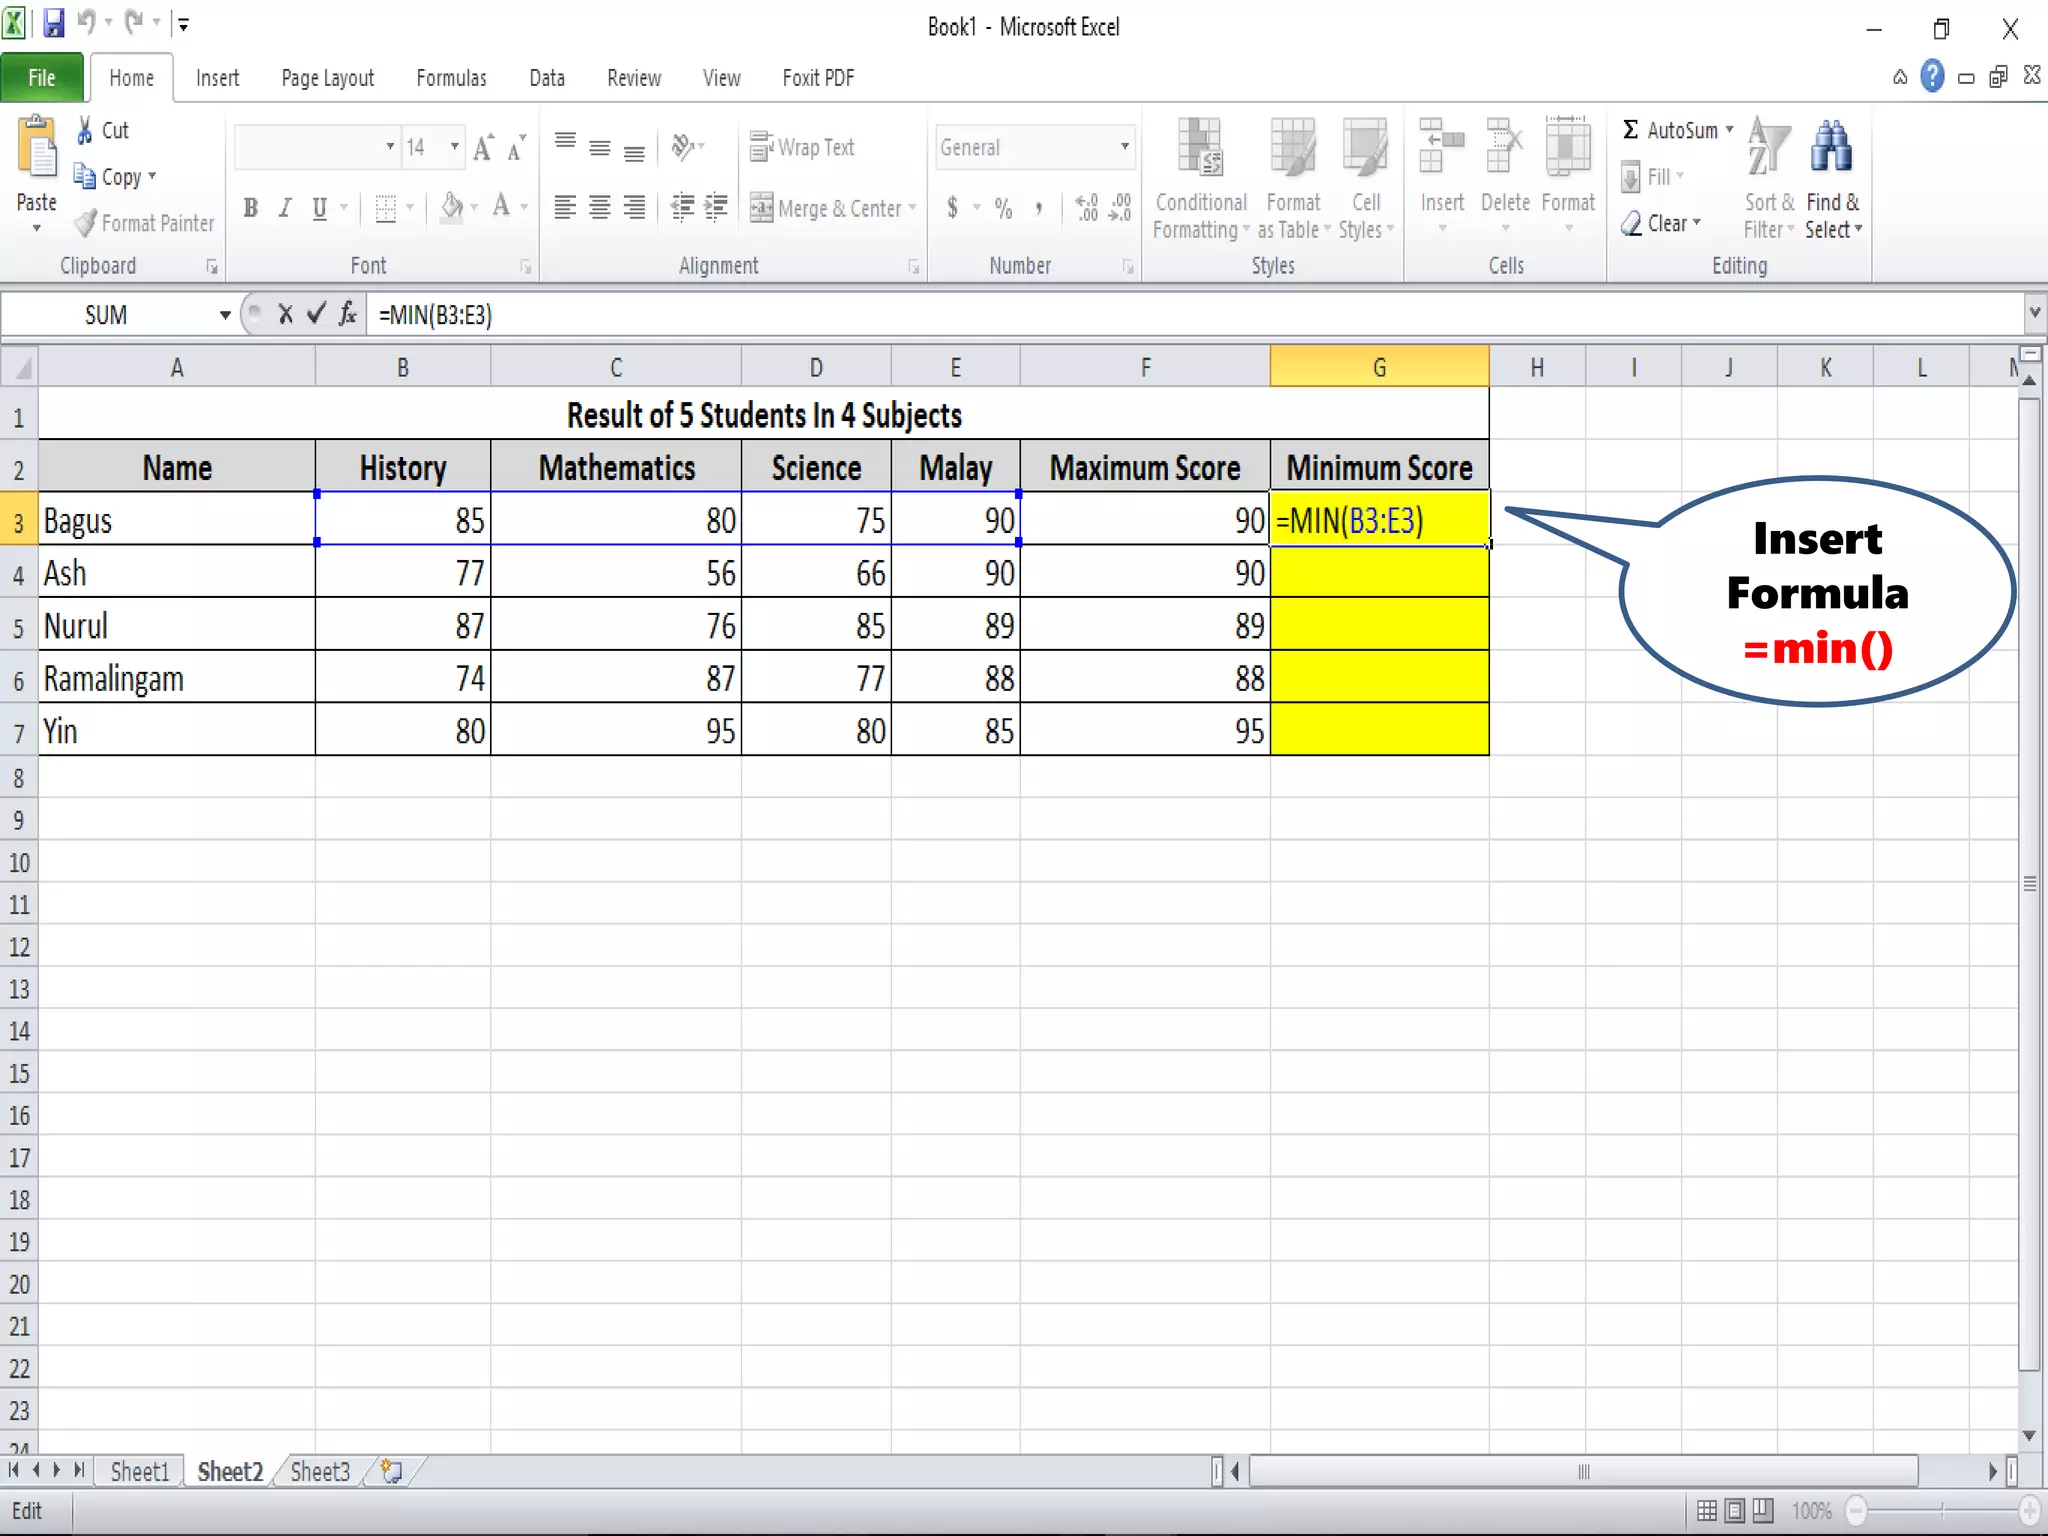This screenshot has height=1536, width=2048.
Task: Switch to Page Break Preview view
Action: tap(1763, 1510)
